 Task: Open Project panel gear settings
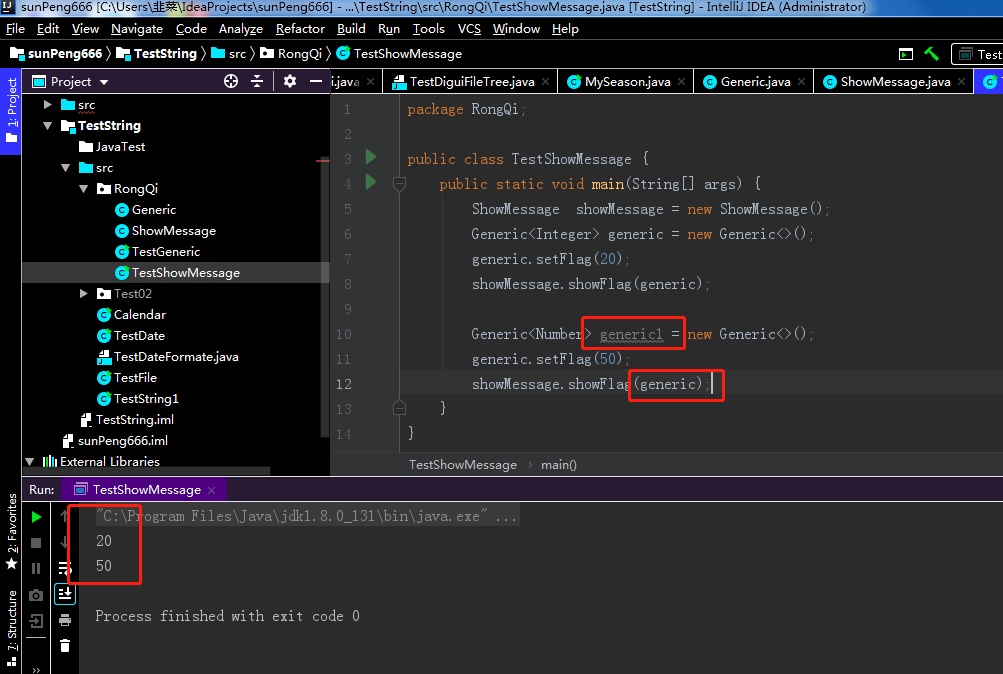point(290,81)
